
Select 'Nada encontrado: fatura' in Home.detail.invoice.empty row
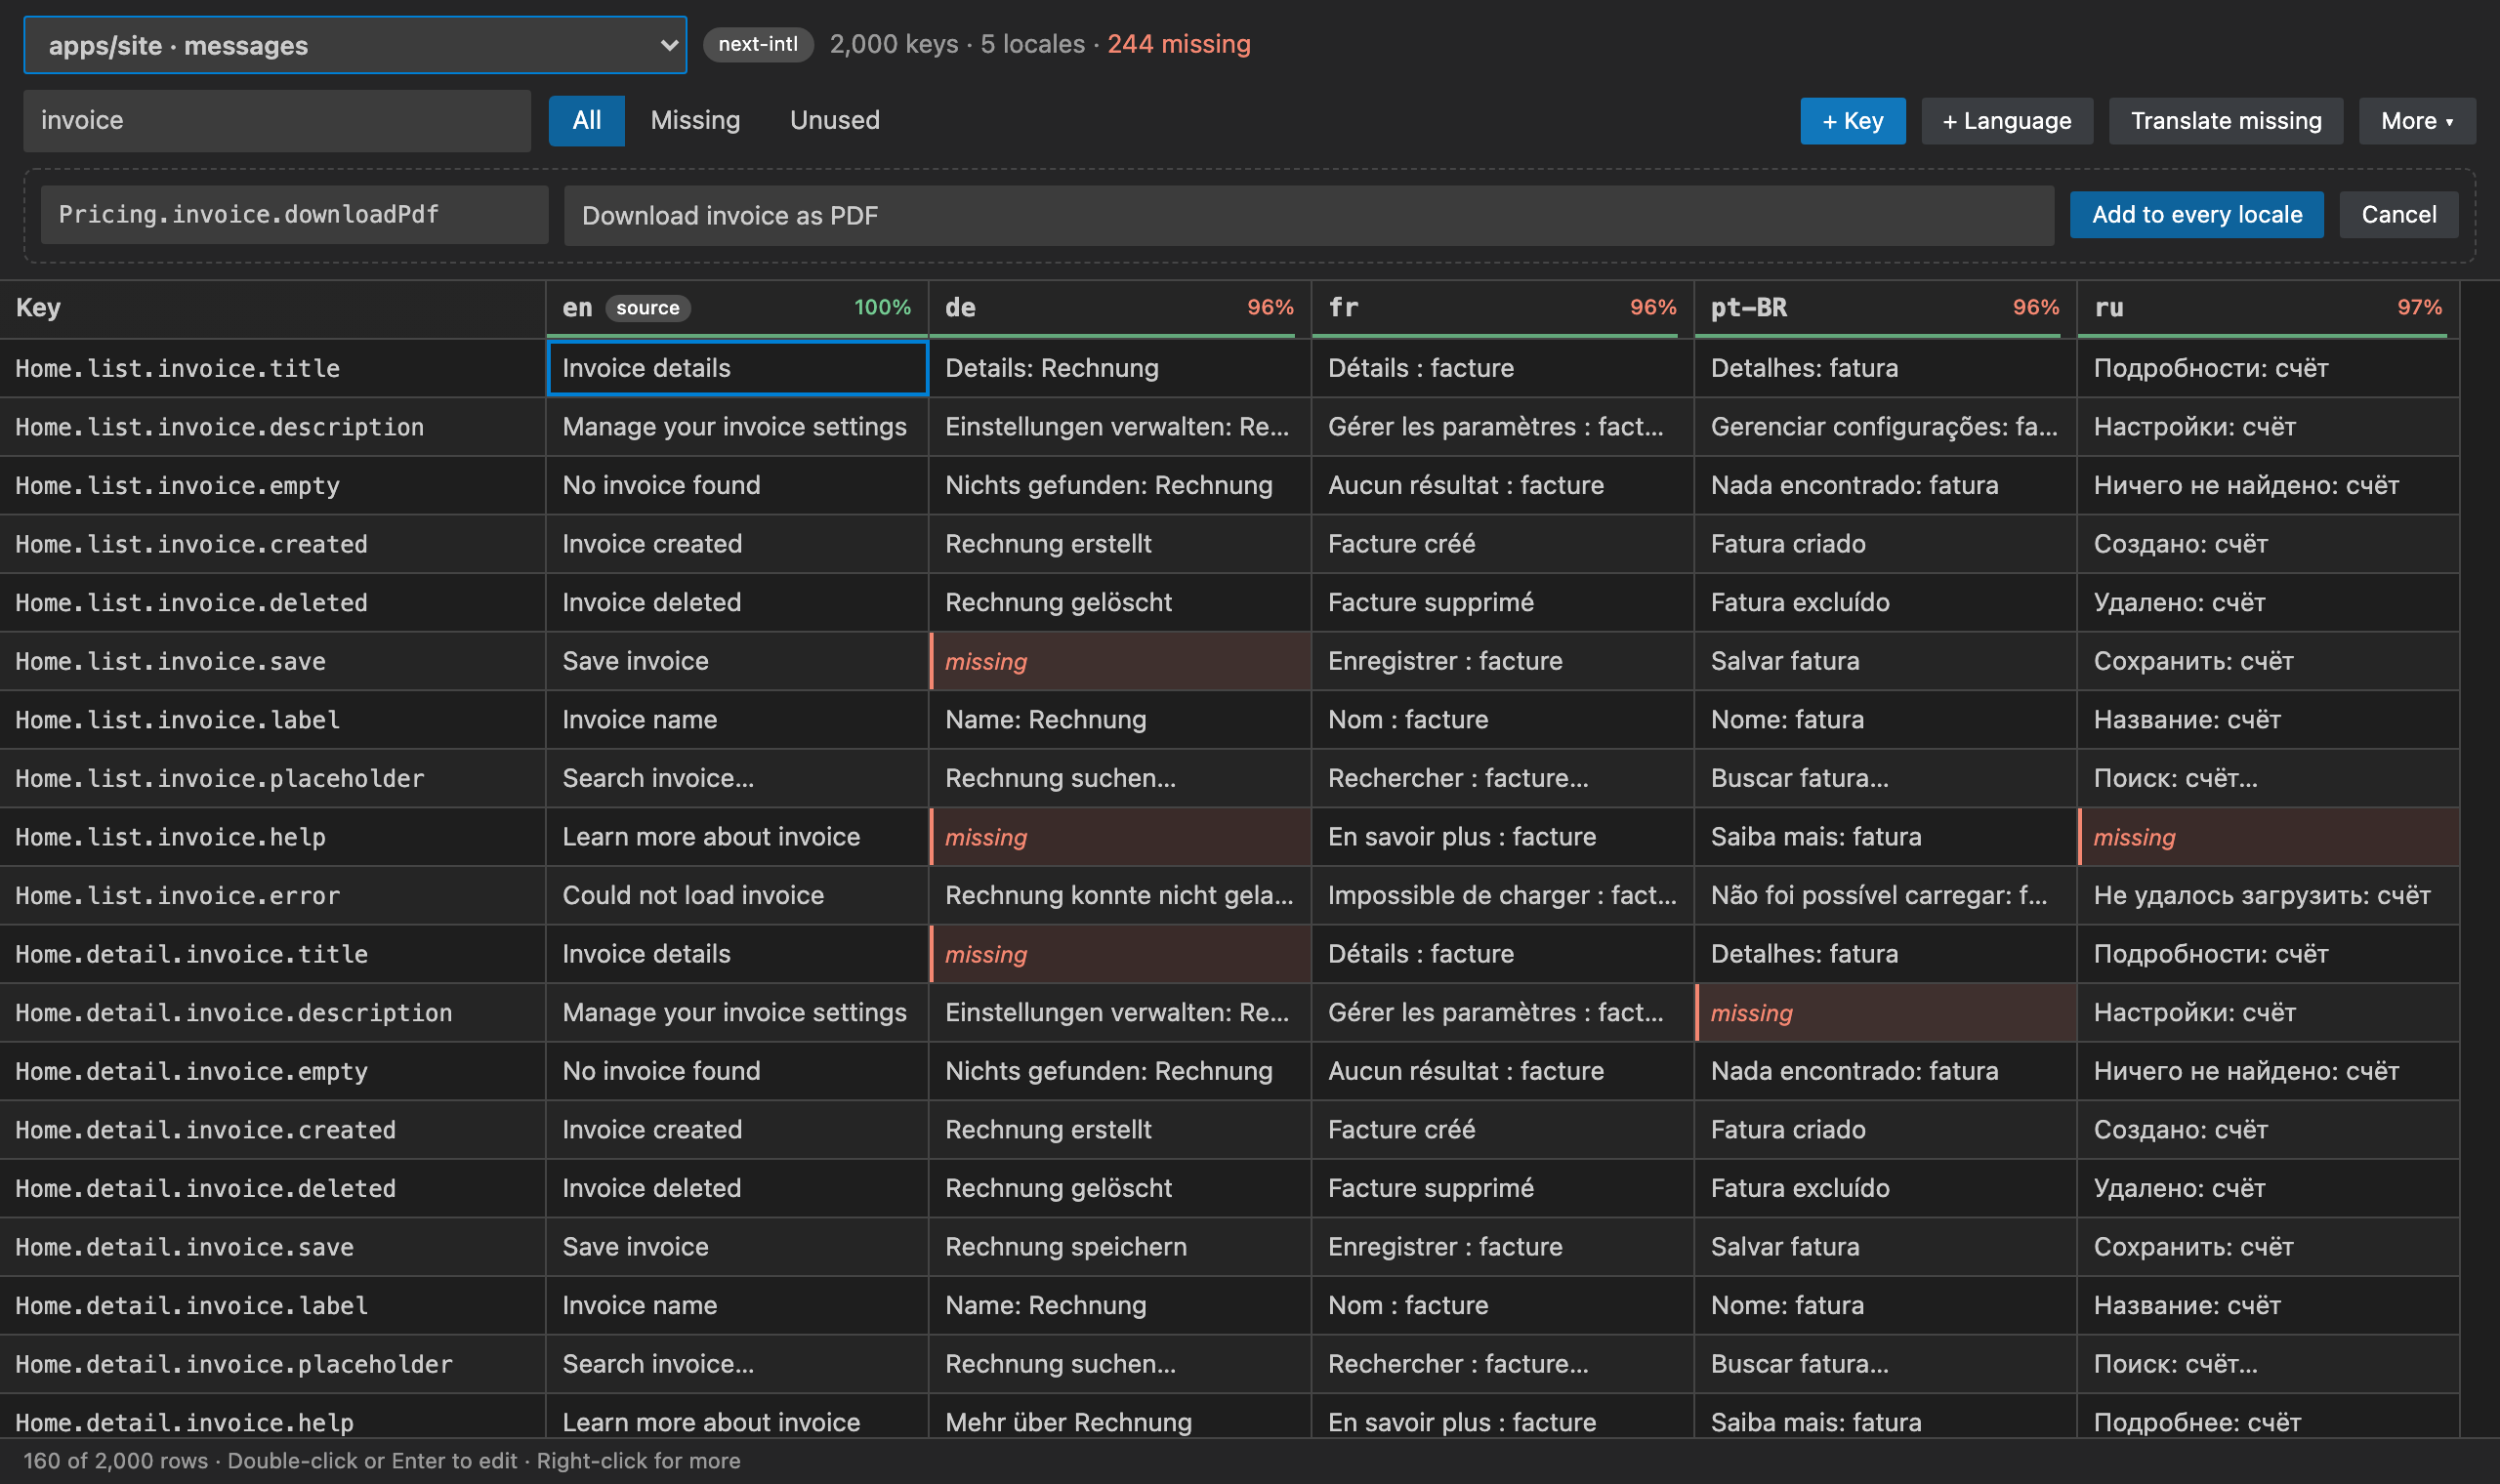[1885, 1072]
